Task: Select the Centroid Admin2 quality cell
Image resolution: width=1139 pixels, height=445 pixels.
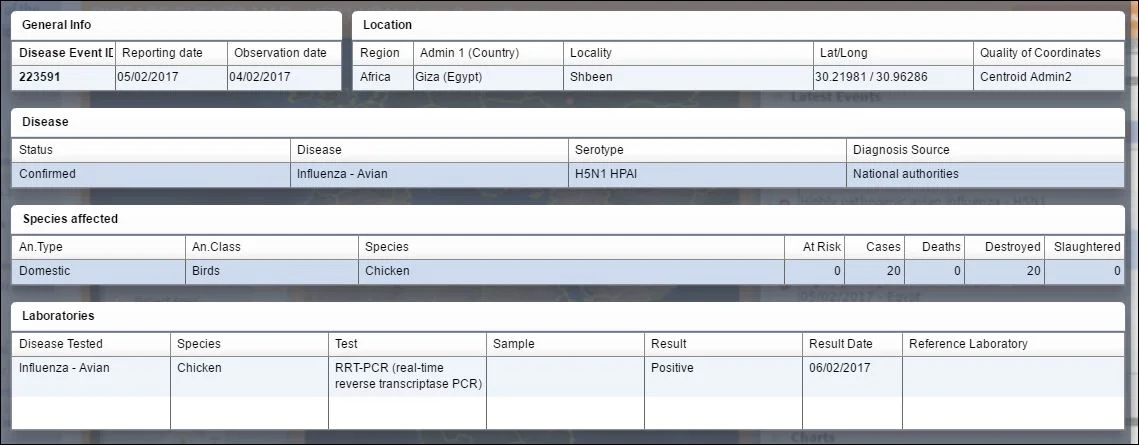Action: tap(1049, 77)
